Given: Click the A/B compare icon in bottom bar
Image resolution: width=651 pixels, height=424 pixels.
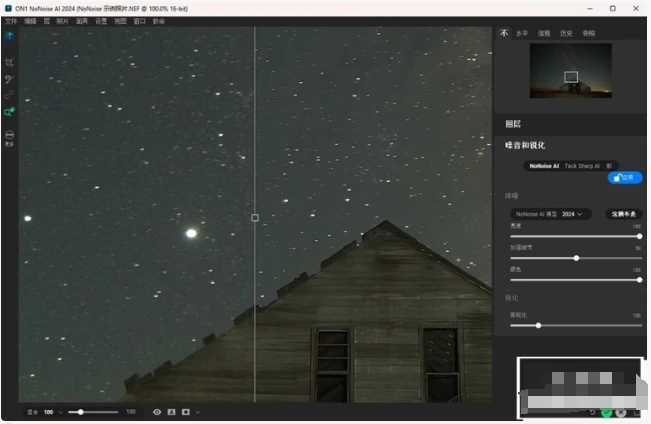Looking at the screenshot, I should pos(171,412).
